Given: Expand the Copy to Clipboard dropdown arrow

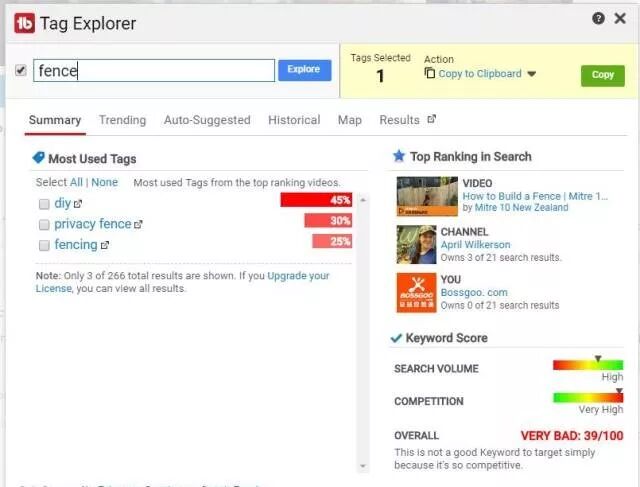Looking at the screenshot, I should pyautogui.click(x=531, y=74).
